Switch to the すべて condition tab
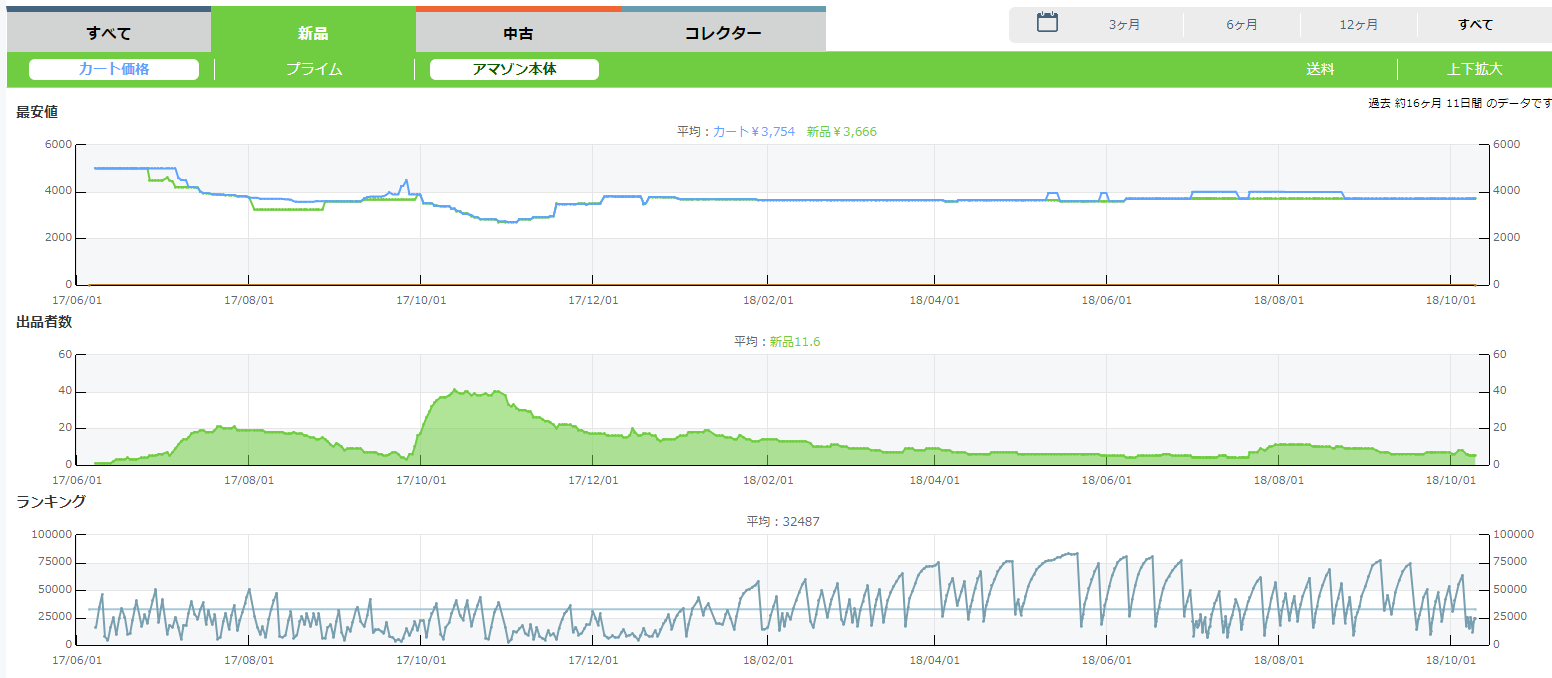This screenshot has width=1552, height=678. click(x=109, y=33)
